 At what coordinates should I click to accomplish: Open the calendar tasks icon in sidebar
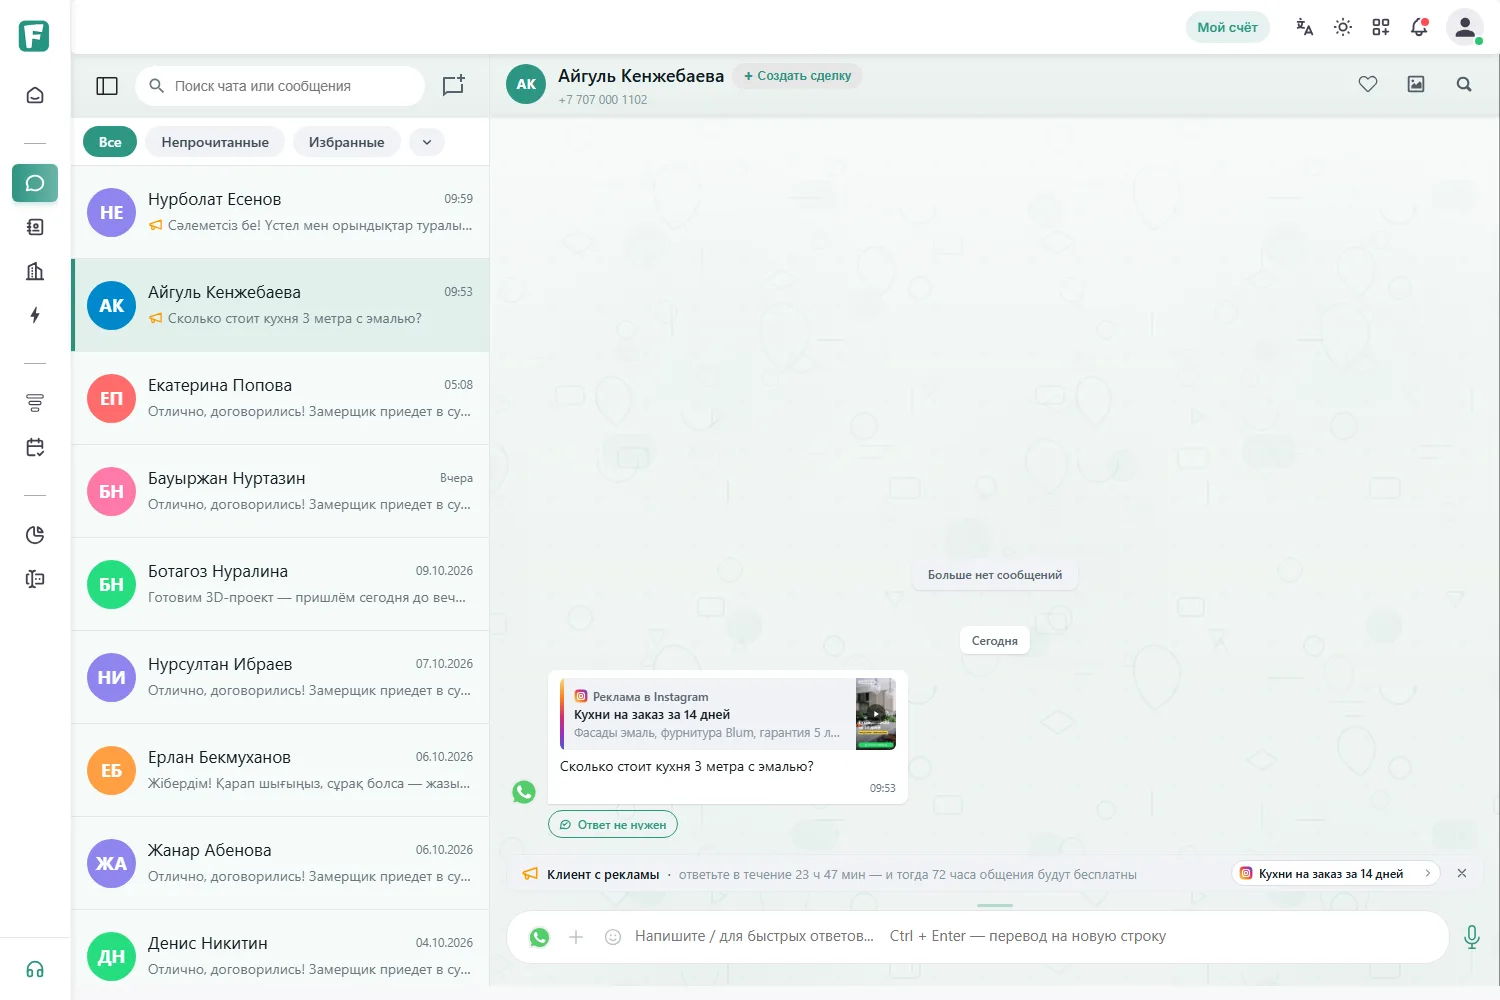(x=35, y=447)
